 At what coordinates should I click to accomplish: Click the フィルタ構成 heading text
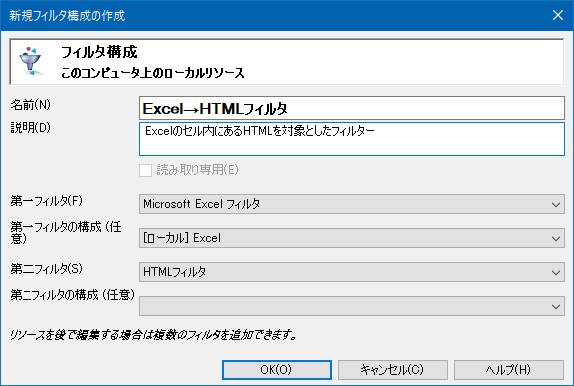pyautogui.click(x=99, y=52)
